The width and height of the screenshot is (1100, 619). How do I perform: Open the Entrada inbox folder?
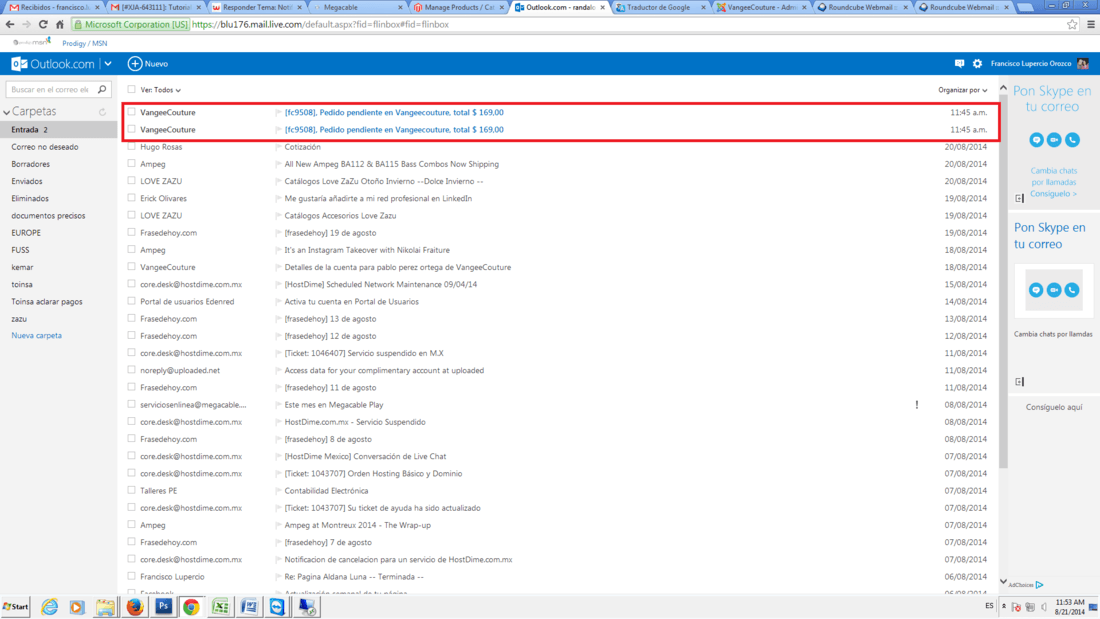point(58,130)
